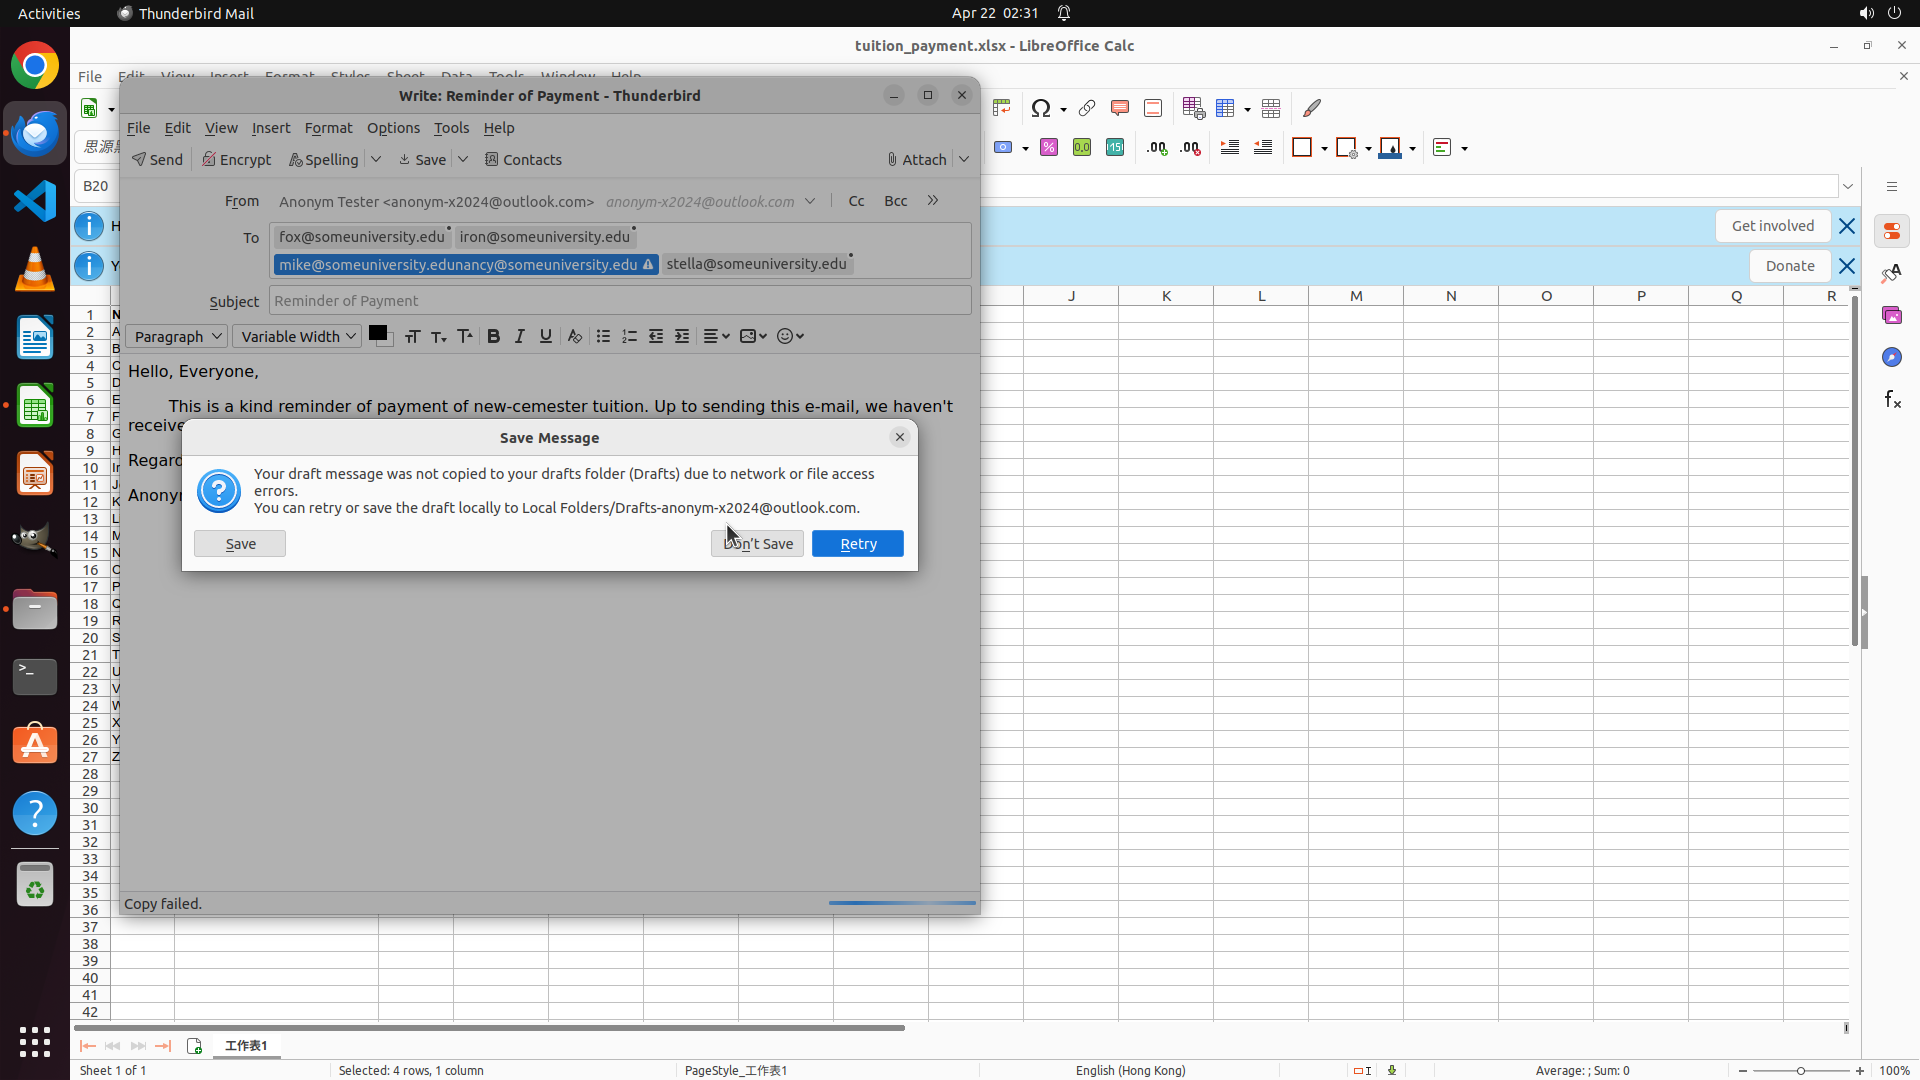Screen dimensions: 1920x1080
Task: Open the Variable Width font dropdown
Action: pos(297,336)
